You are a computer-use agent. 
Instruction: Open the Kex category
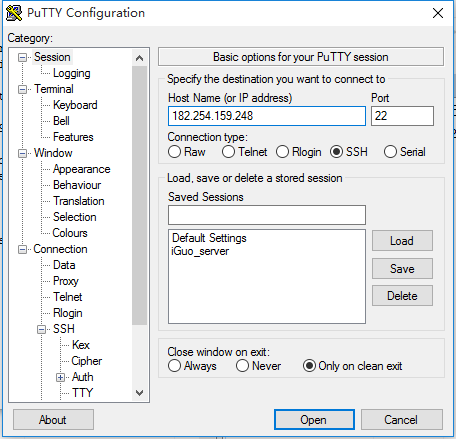tap(81, 345)
